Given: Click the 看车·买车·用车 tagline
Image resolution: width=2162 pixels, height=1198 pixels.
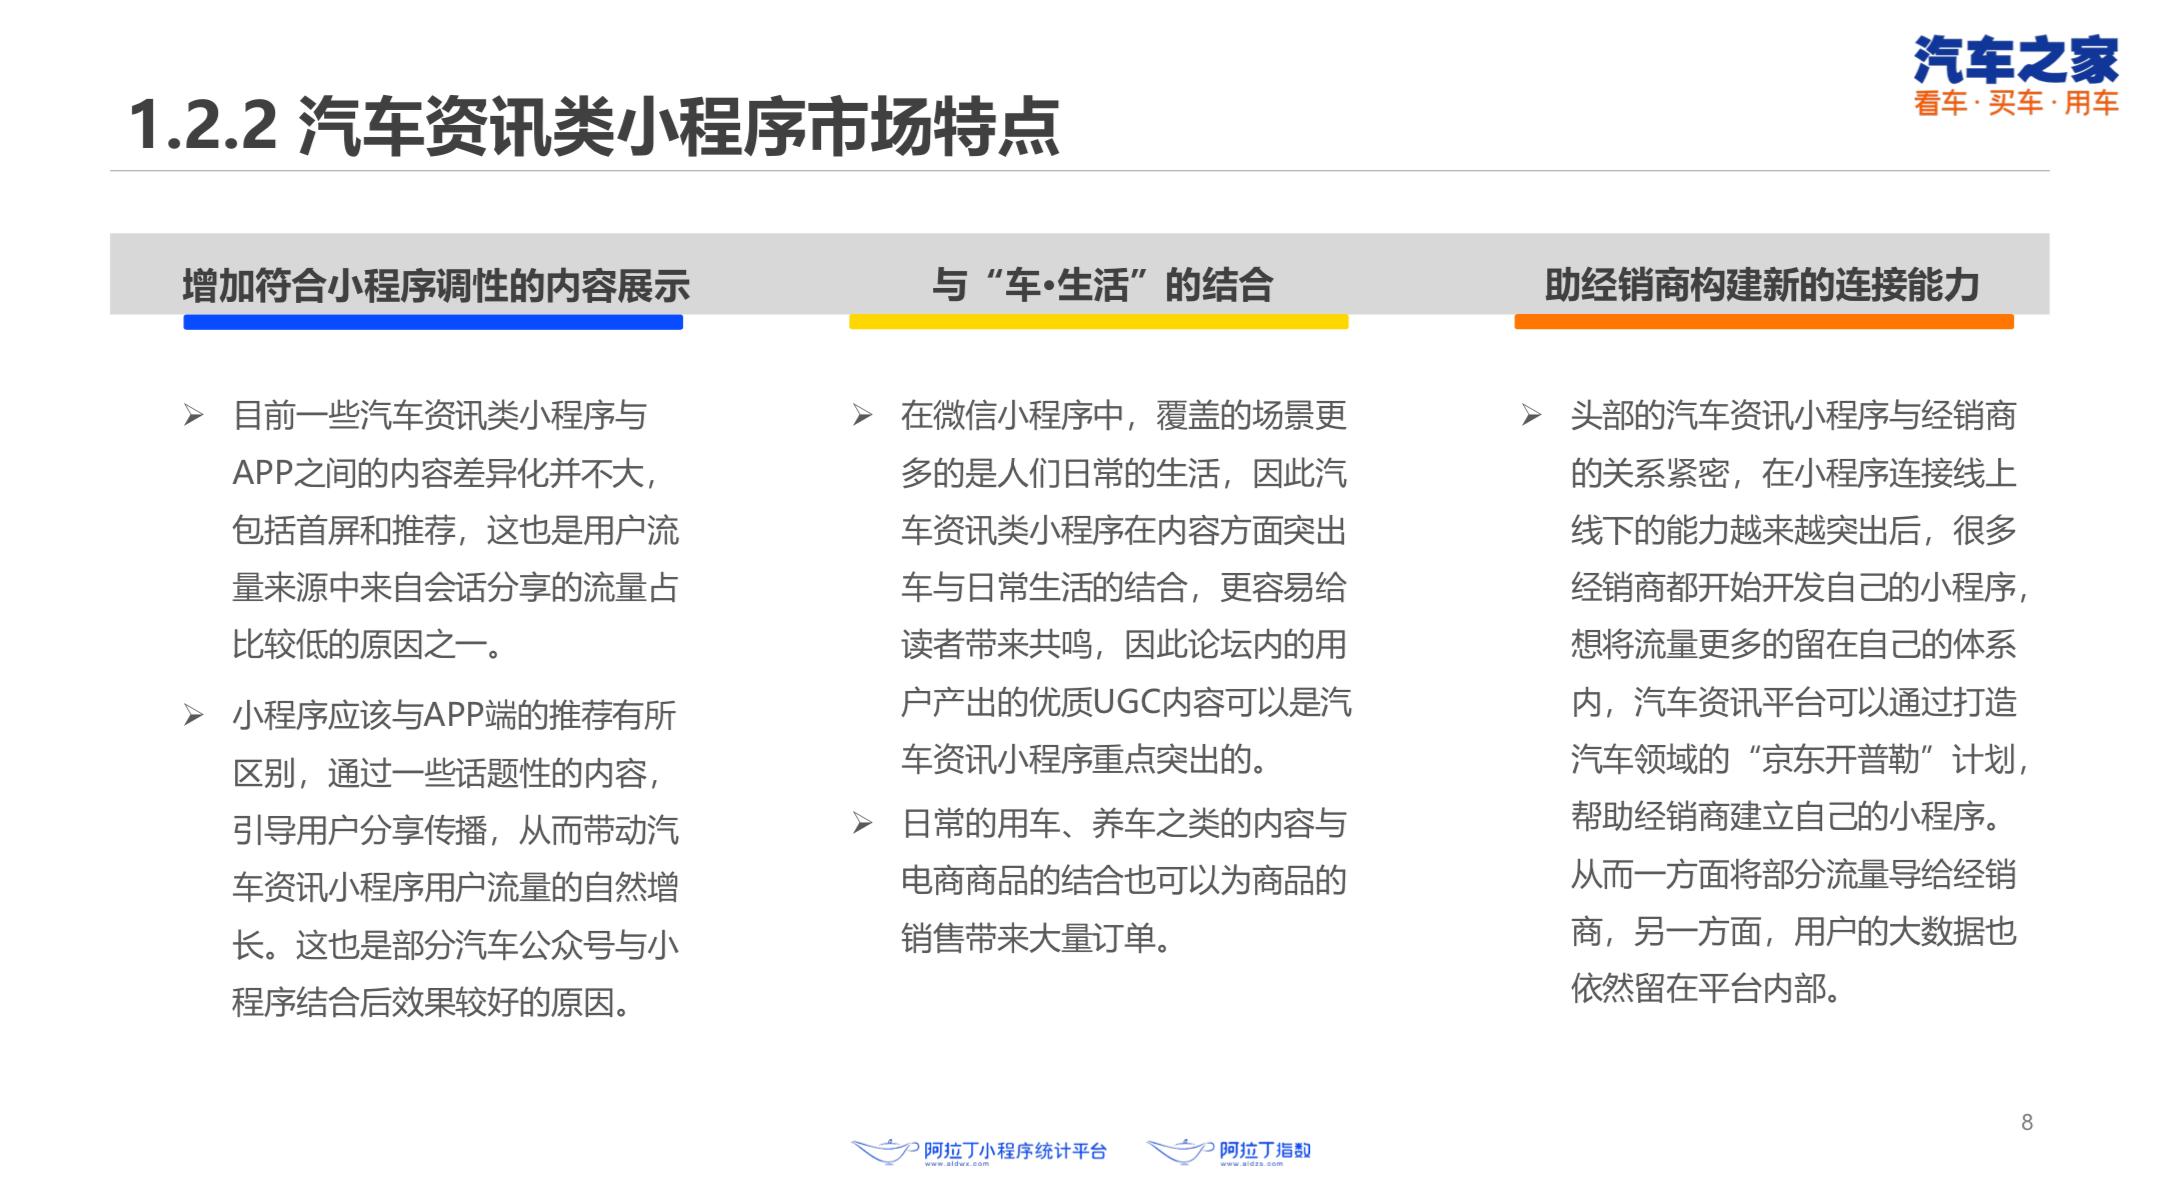Looking at the screenshot, I should tap(2016, 104).
